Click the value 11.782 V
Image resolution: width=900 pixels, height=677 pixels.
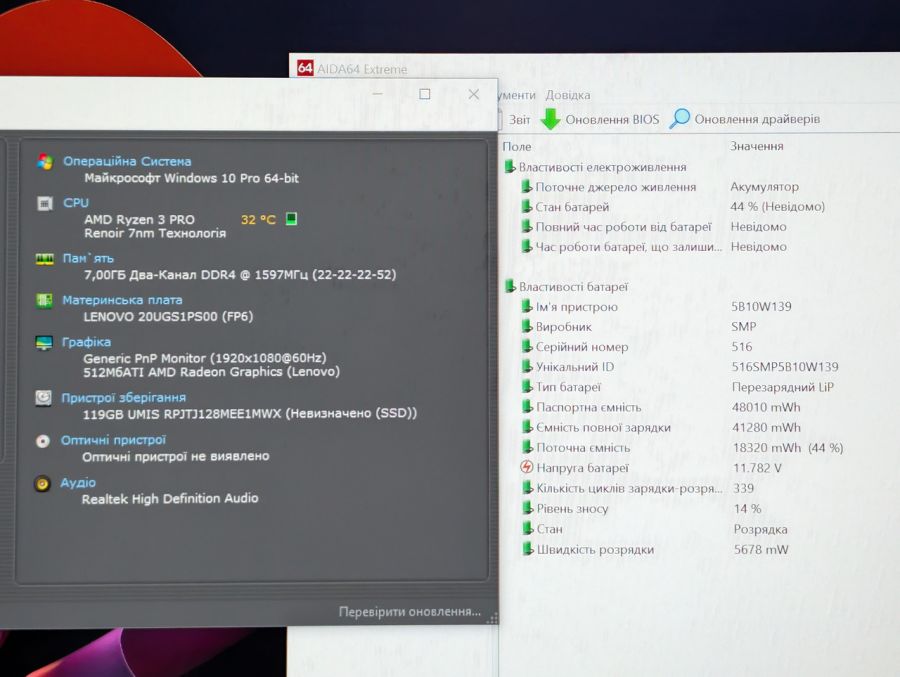(757, 467)
